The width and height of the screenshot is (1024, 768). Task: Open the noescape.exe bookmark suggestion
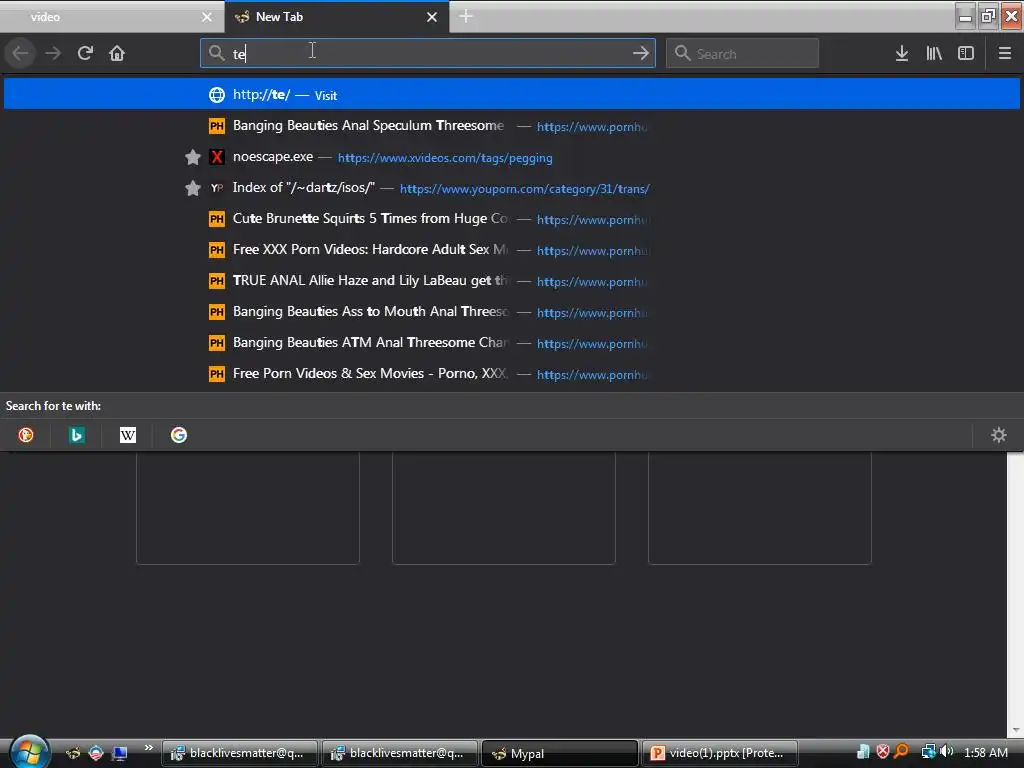coord(512,157)
